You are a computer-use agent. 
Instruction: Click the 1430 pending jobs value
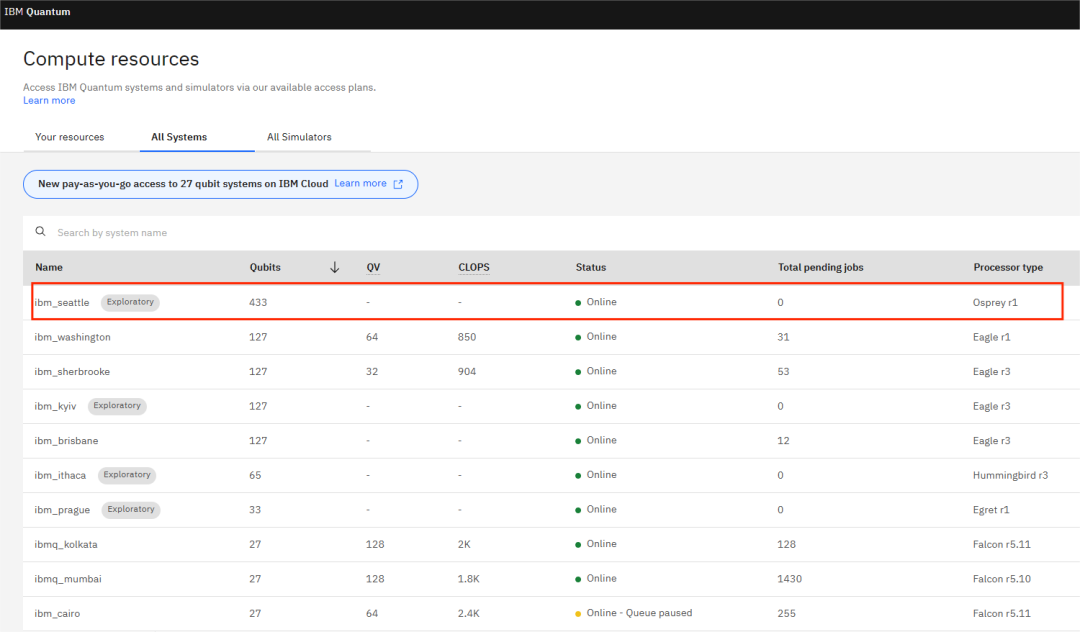click(x=789, y=579)
